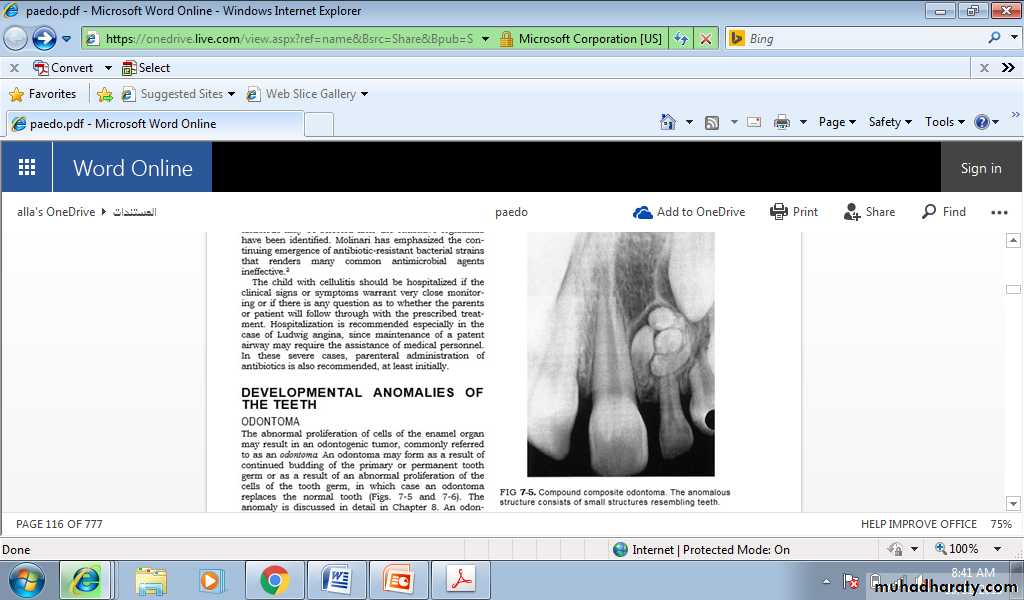Image resolution: width=1024 pixels, height=600 pixels.
Task: Click HELP IMPROVE OFFICE link
Action: (918, 524)
